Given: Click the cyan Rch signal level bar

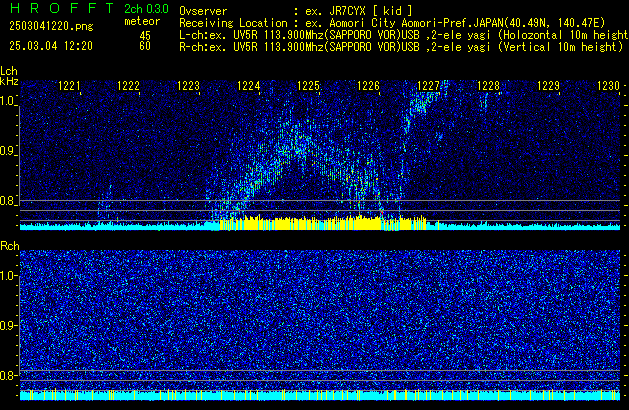Looking at the screenshot, I should [320, 395].
